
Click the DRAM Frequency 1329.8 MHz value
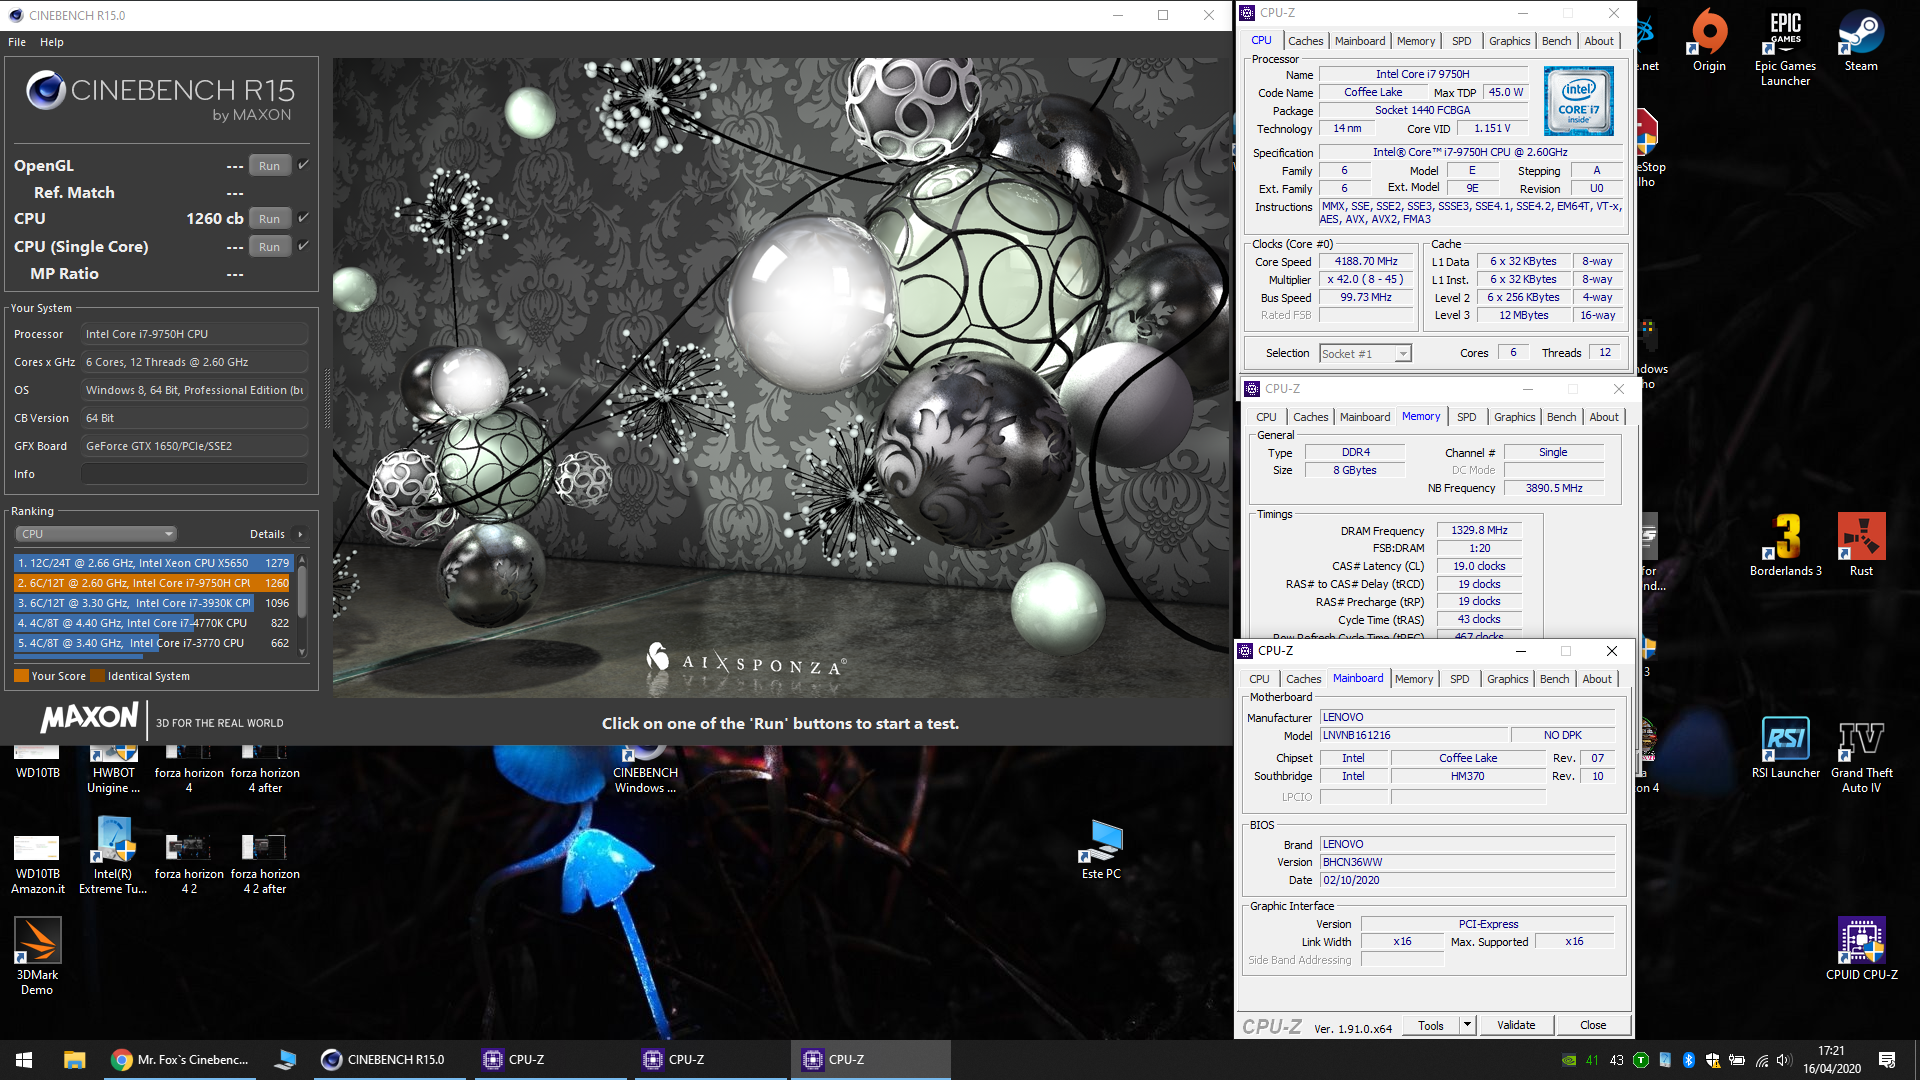[1479, 530]
